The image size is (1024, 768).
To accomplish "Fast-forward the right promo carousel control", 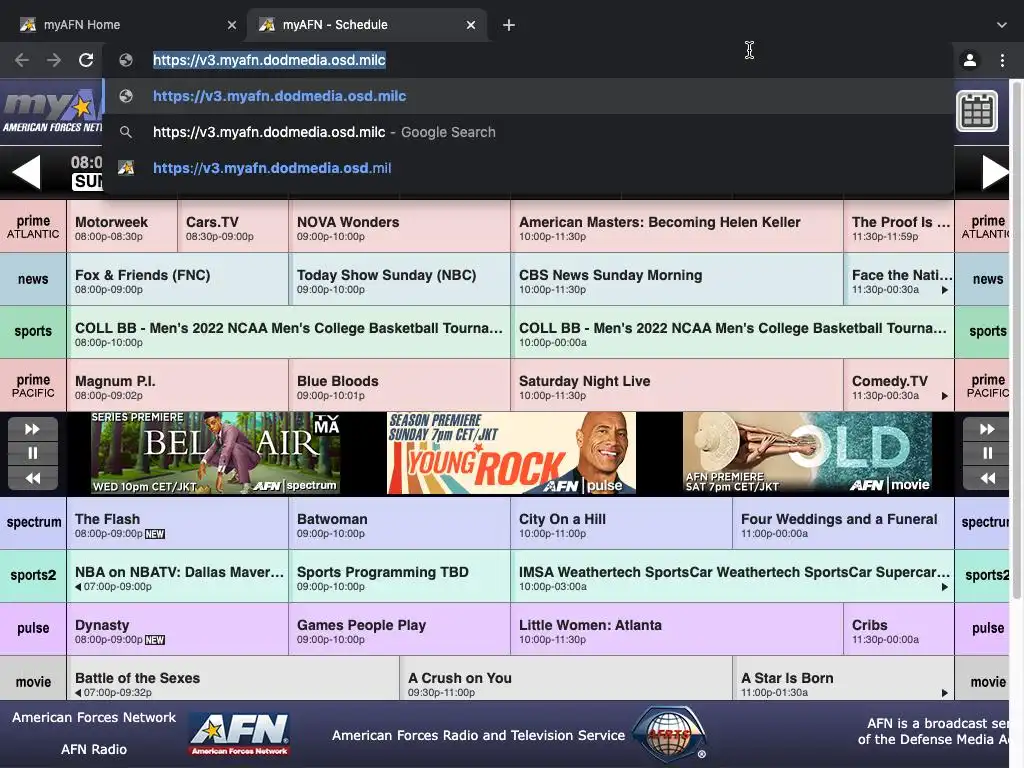I will 987,429.
